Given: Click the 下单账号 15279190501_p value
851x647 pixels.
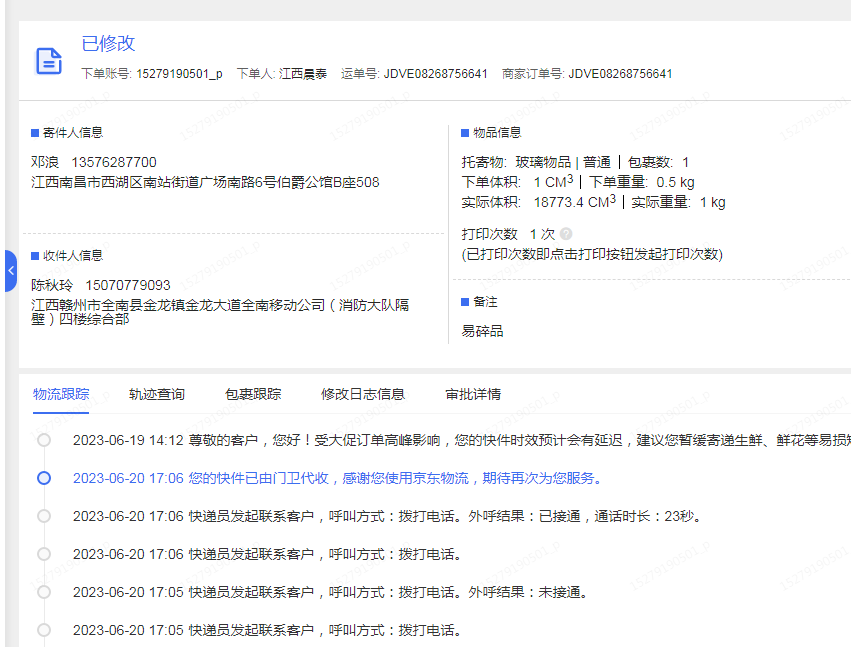Looking at the screenshot, I should click(x=179, y=74).
